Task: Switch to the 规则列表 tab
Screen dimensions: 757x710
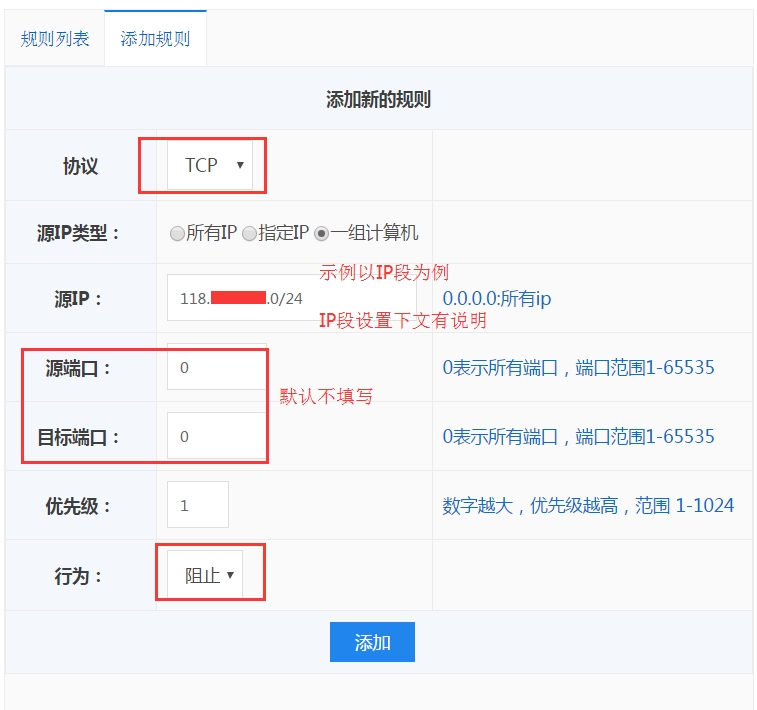Action: [55, 39]
